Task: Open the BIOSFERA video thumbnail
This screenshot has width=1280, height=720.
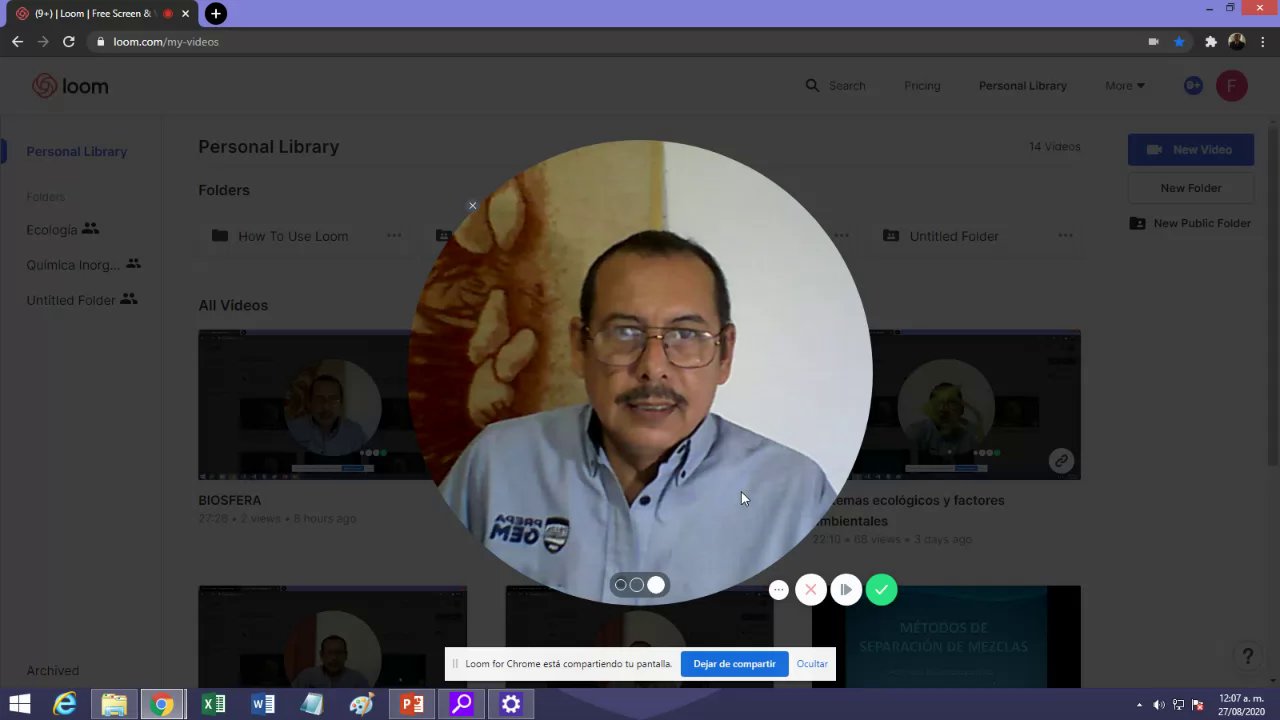Action: (305, 405)
